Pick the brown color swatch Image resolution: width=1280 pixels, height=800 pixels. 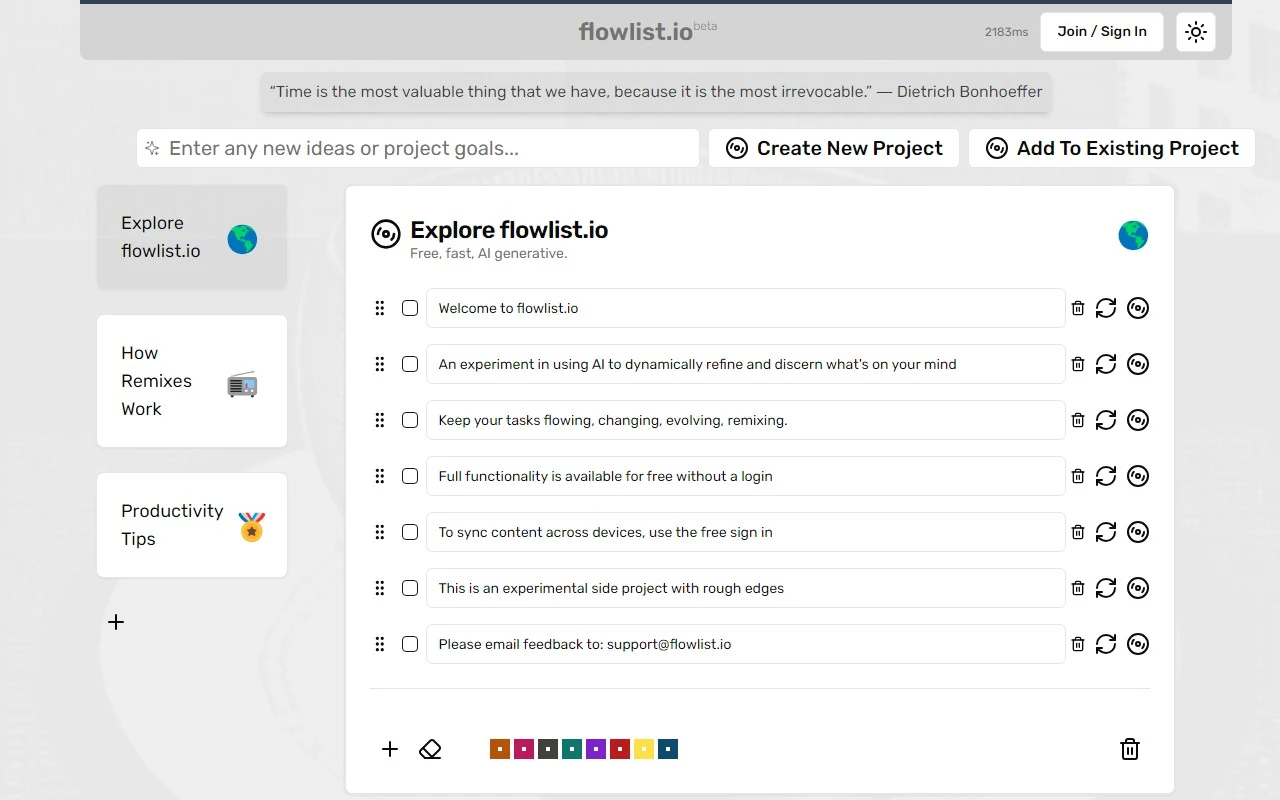[x=500, y=749]
